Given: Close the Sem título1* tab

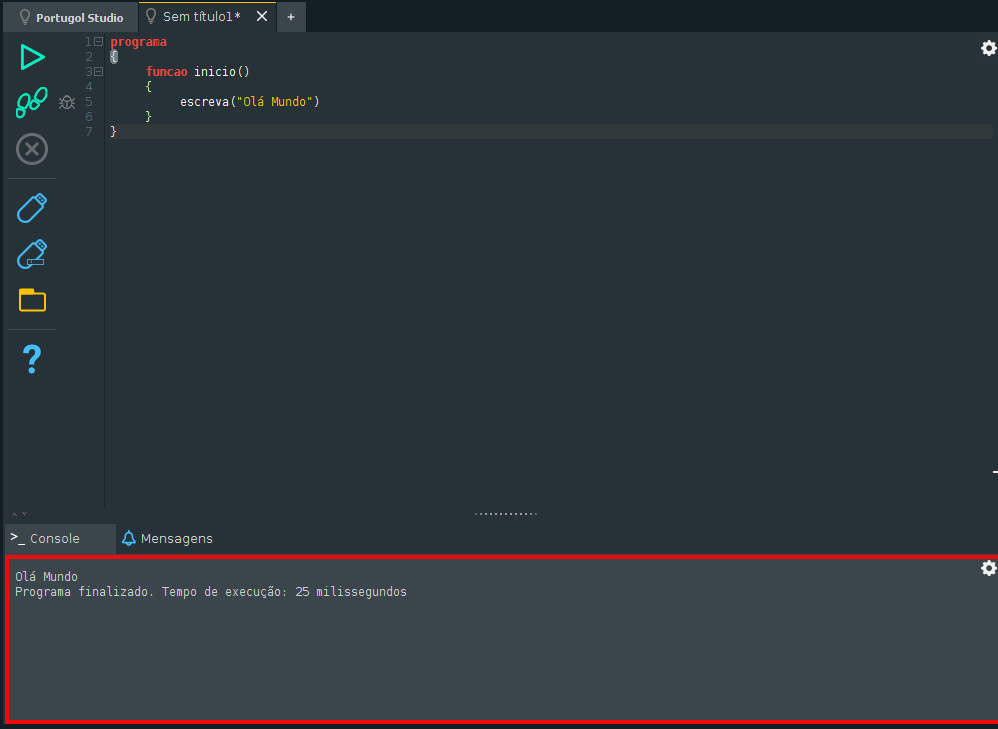Looking at the screenshot, I should click(x=262, y=17).
